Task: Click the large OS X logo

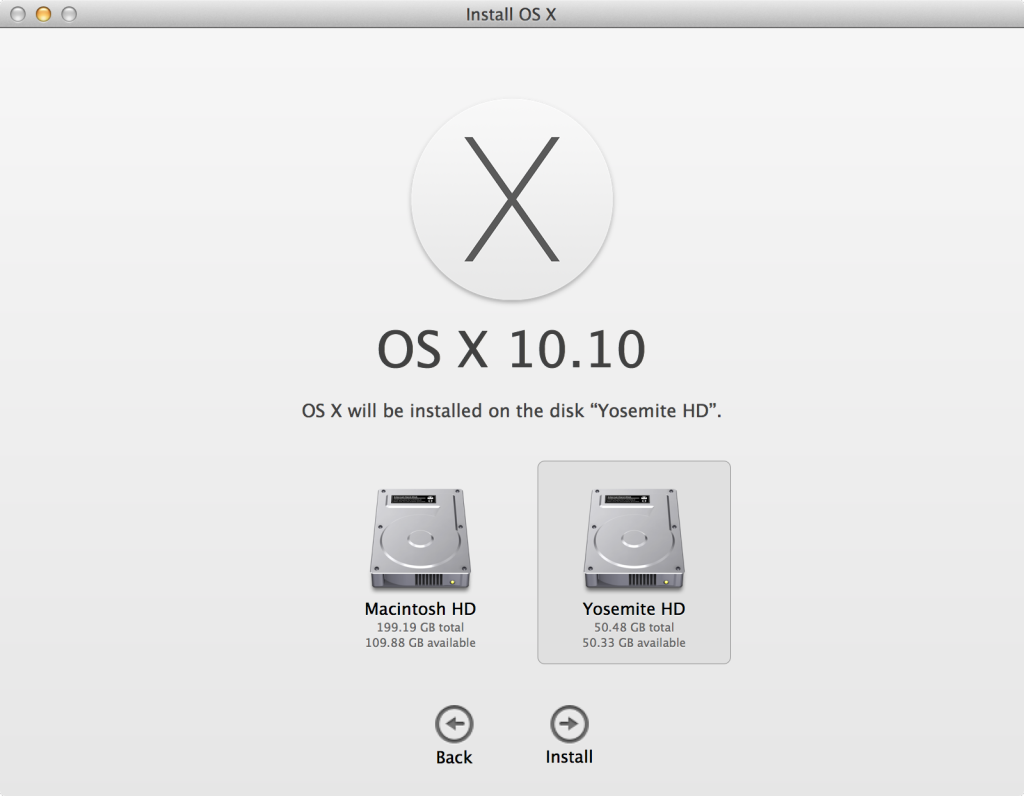Action: (x=511, y=199)
